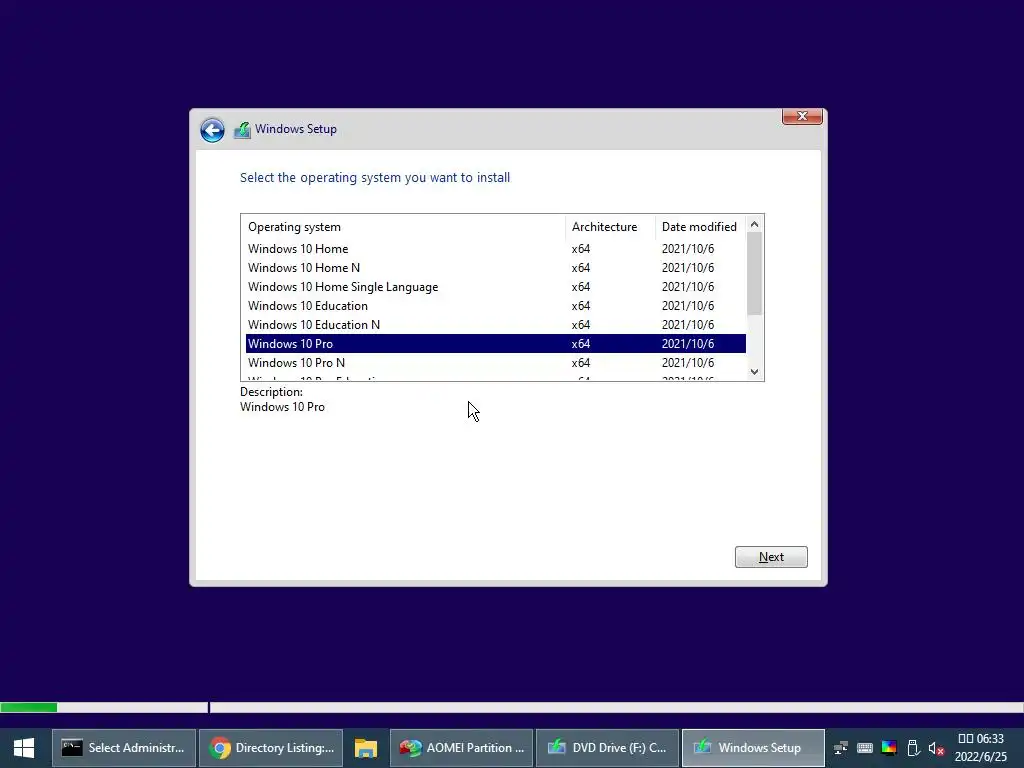Click the colorful display tray icon

pos(889,748)
